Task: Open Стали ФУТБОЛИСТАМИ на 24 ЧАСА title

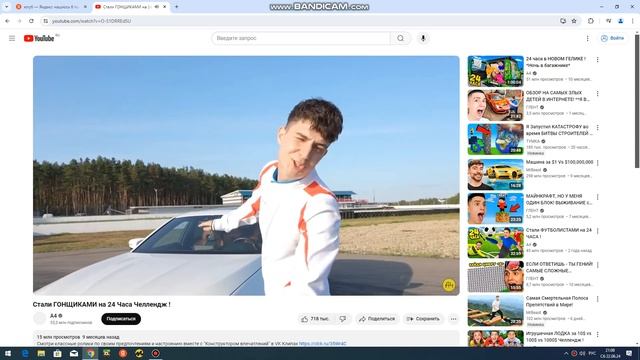Action: pos(559,233)
